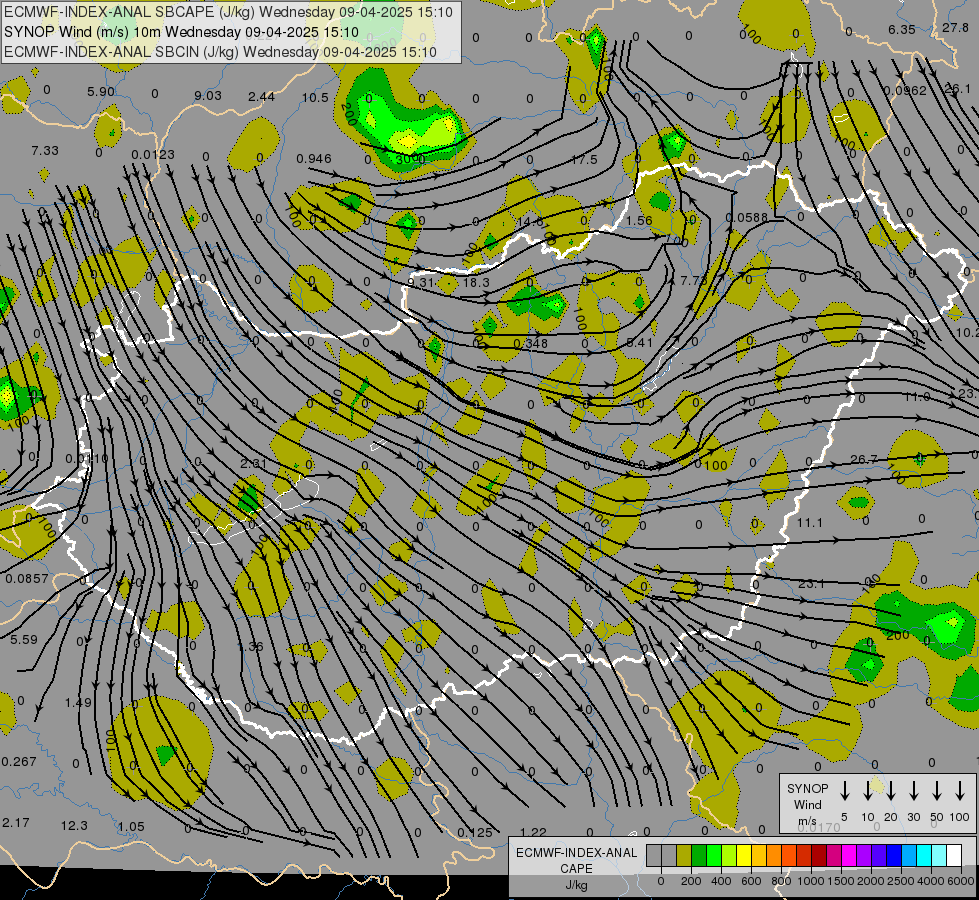The image size is (979, 900).
Task: Click the contour label 300 on green CAPE area
Action: pos(406,159)
